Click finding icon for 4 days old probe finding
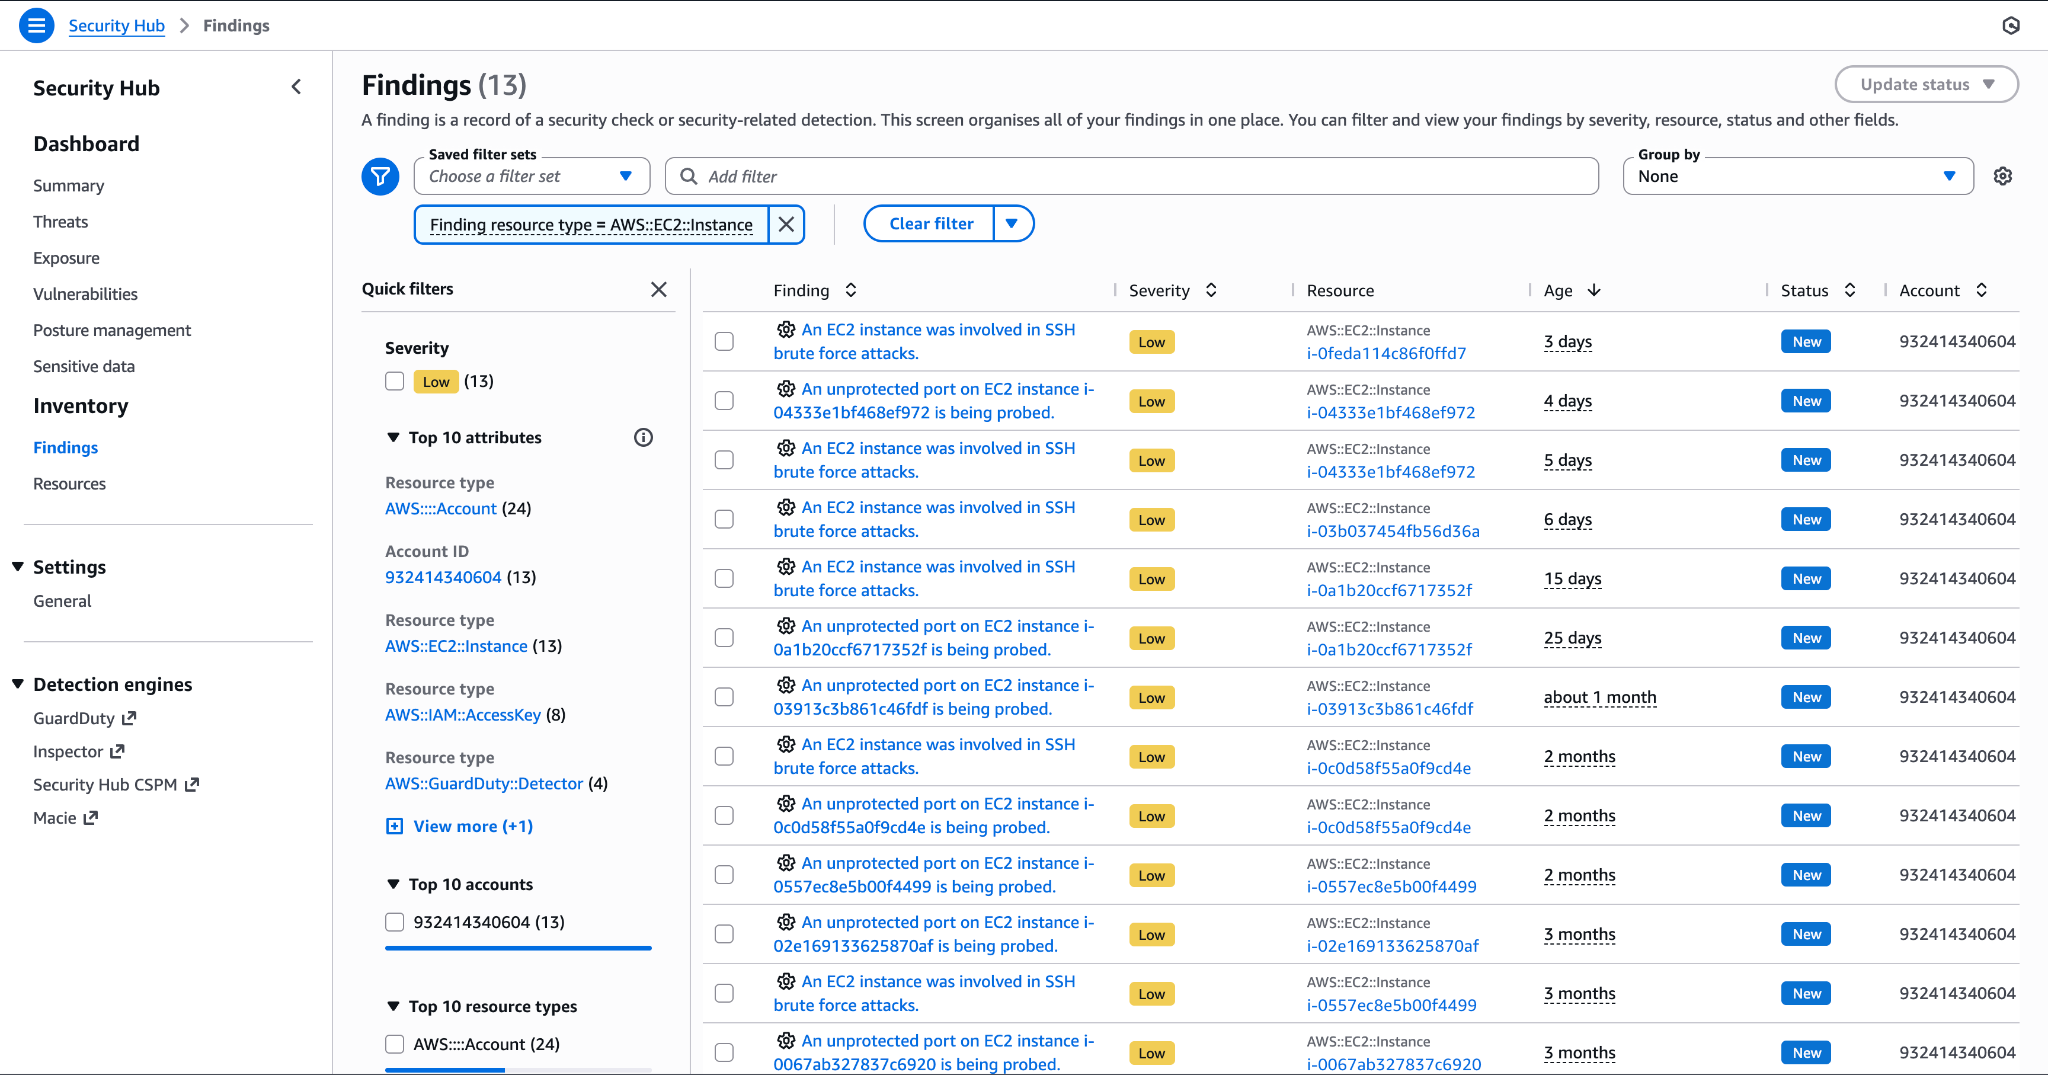 [x=786, y=389]
